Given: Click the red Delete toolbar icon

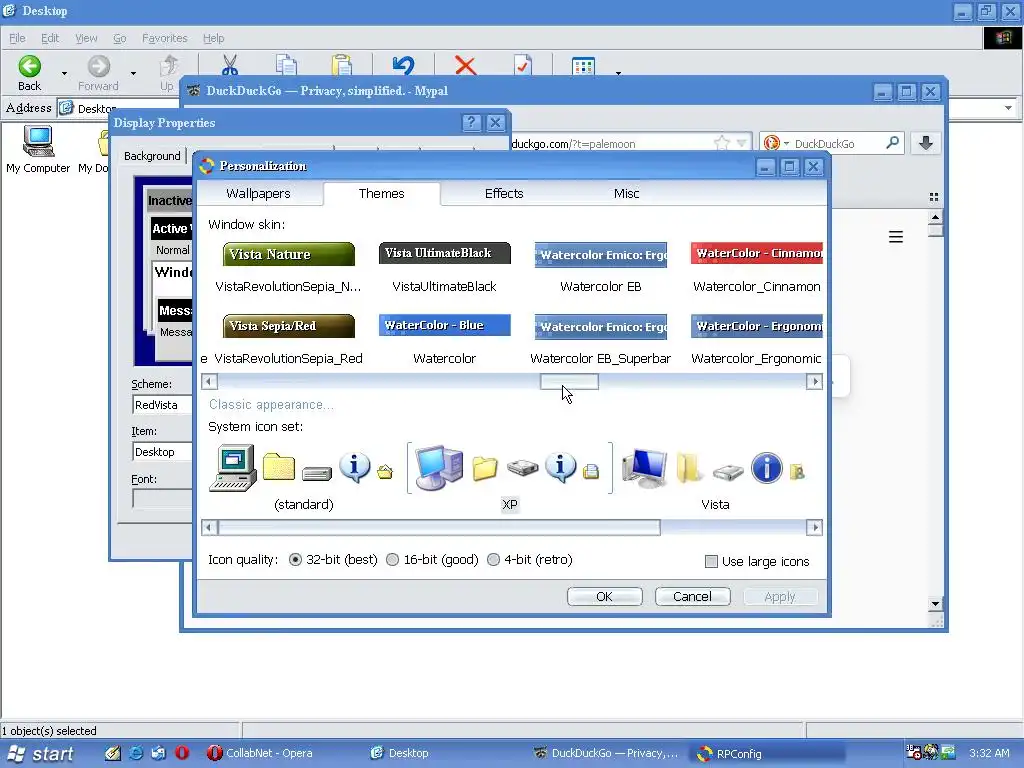Looking at the screenshot, I should click(465, 65).
